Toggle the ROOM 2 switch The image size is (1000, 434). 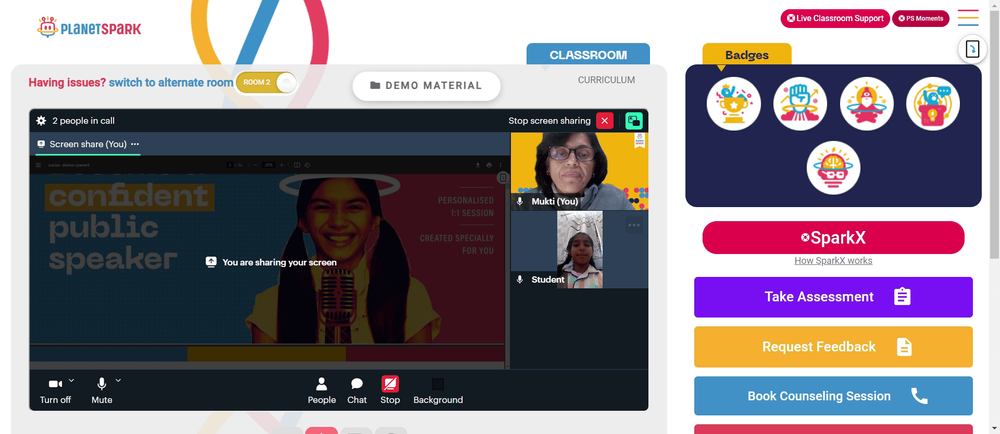266,82
